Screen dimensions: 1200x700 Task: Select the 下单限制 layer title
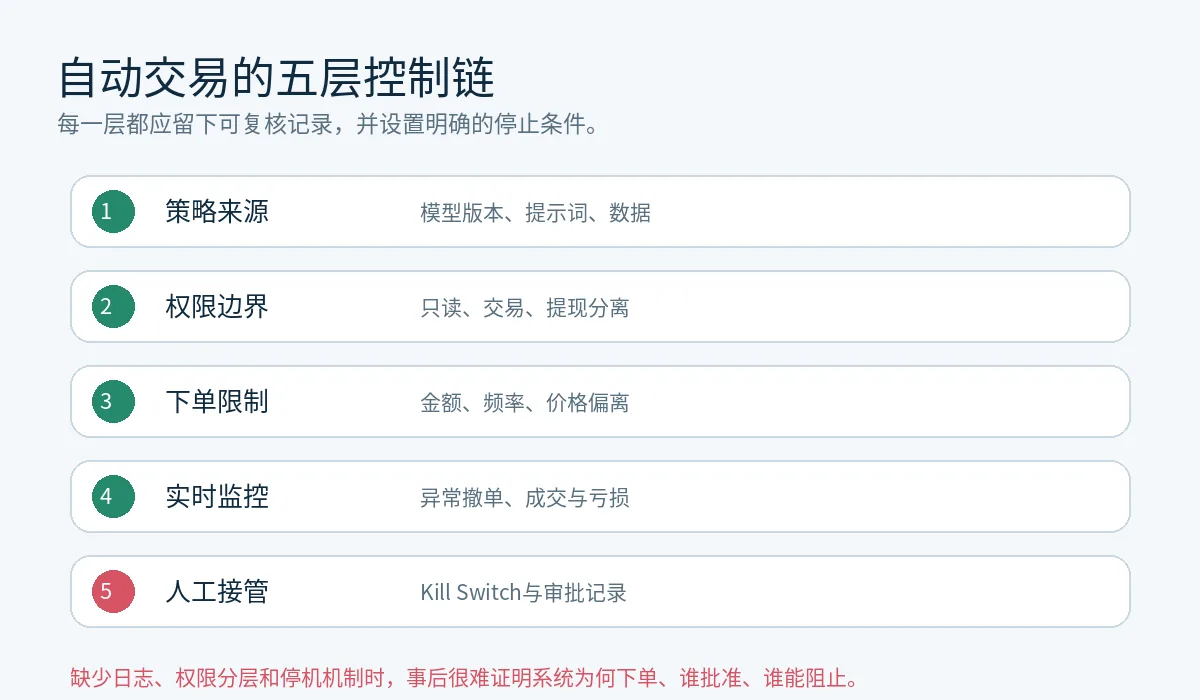[x=217, y=401]
